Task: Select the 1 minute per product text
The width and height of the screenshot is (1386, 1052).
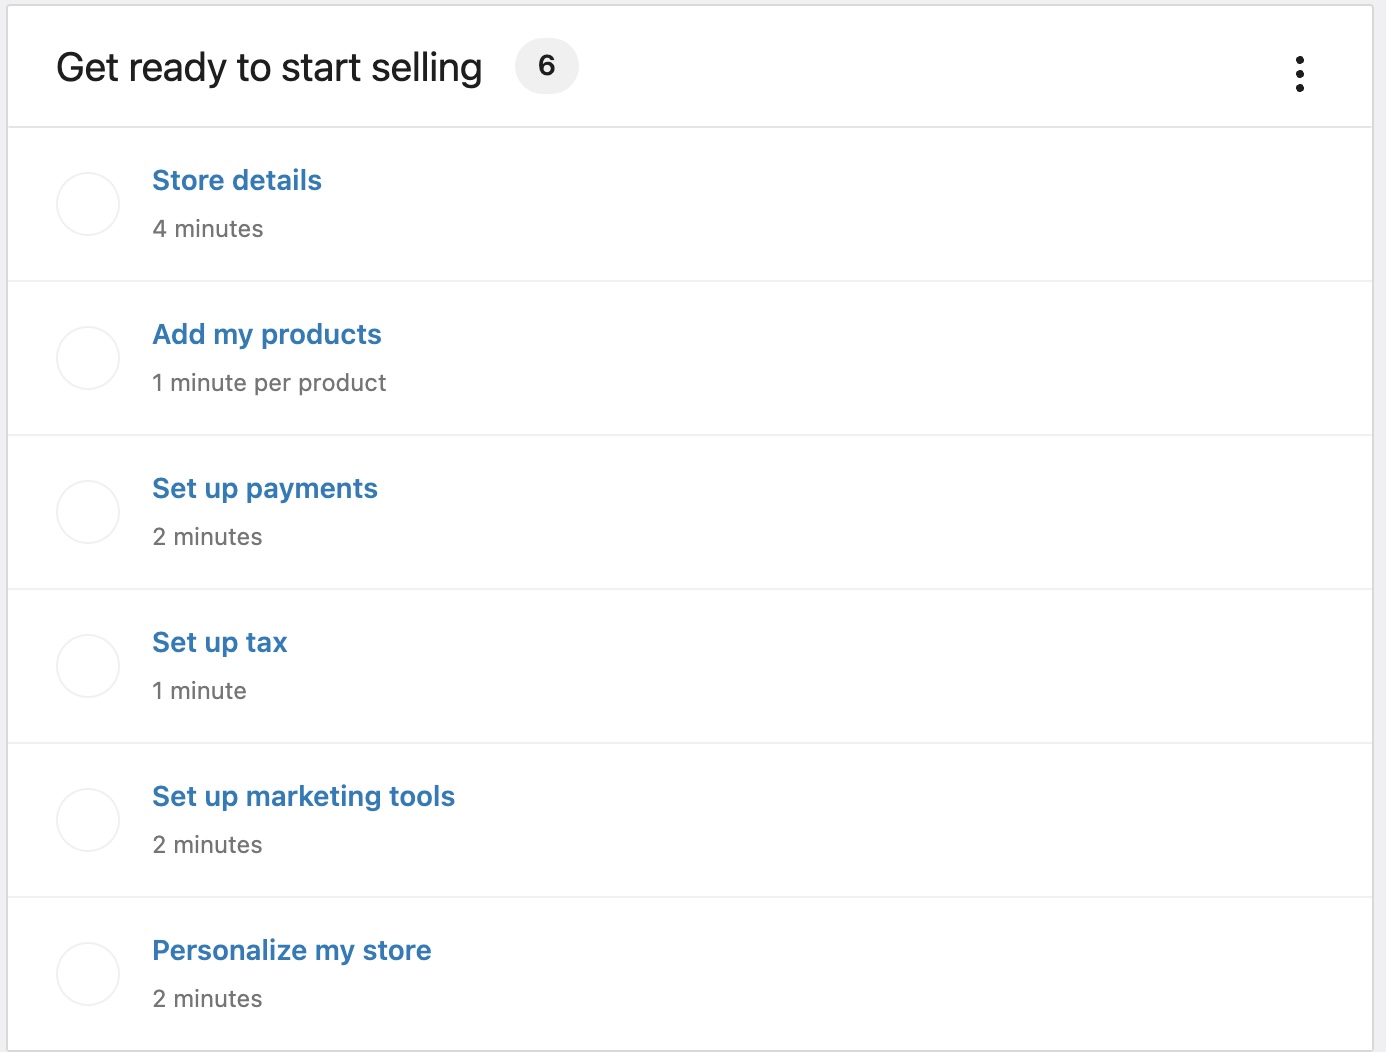Action: [269, 383]
